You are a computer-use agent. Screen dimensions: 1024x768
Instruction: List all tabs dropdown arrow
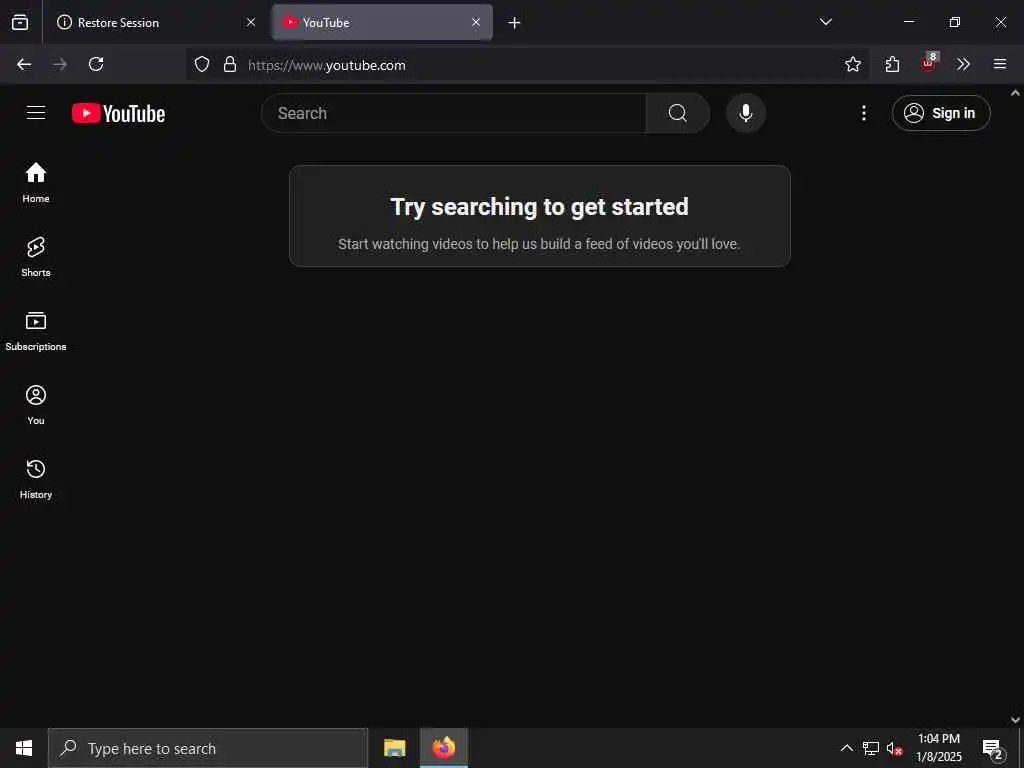point(825,22)
